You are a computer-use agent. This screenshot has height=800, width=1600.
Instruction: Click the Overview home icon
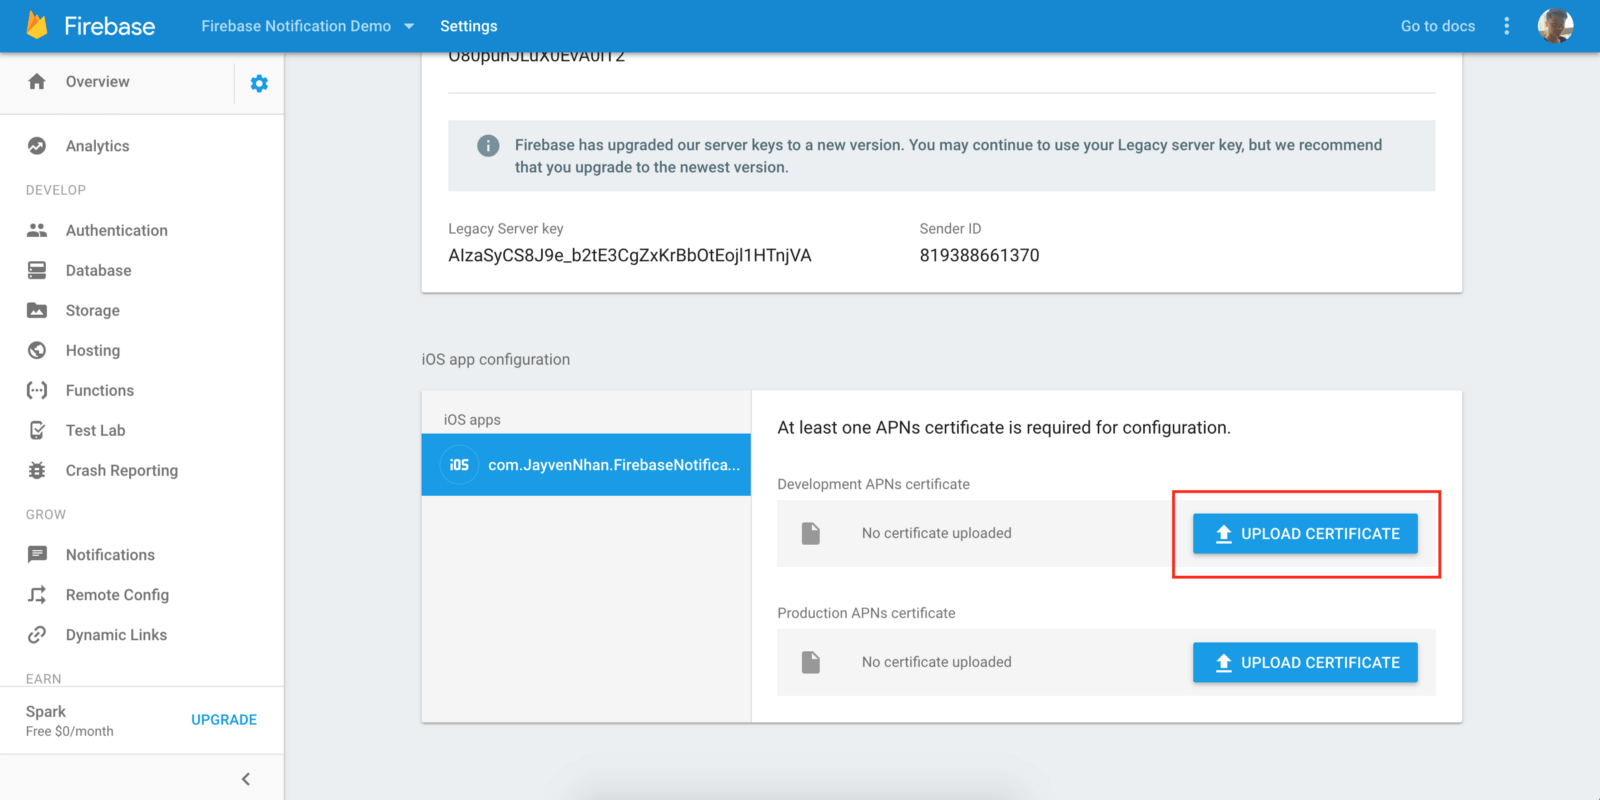(x=37, y=81)
